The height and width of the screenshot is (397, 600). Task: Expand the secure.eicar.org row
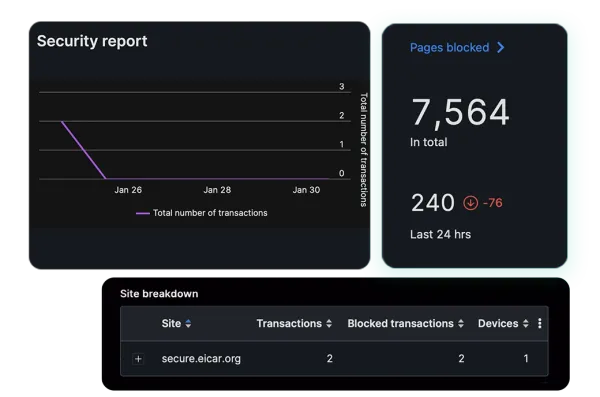pos(138,359)
